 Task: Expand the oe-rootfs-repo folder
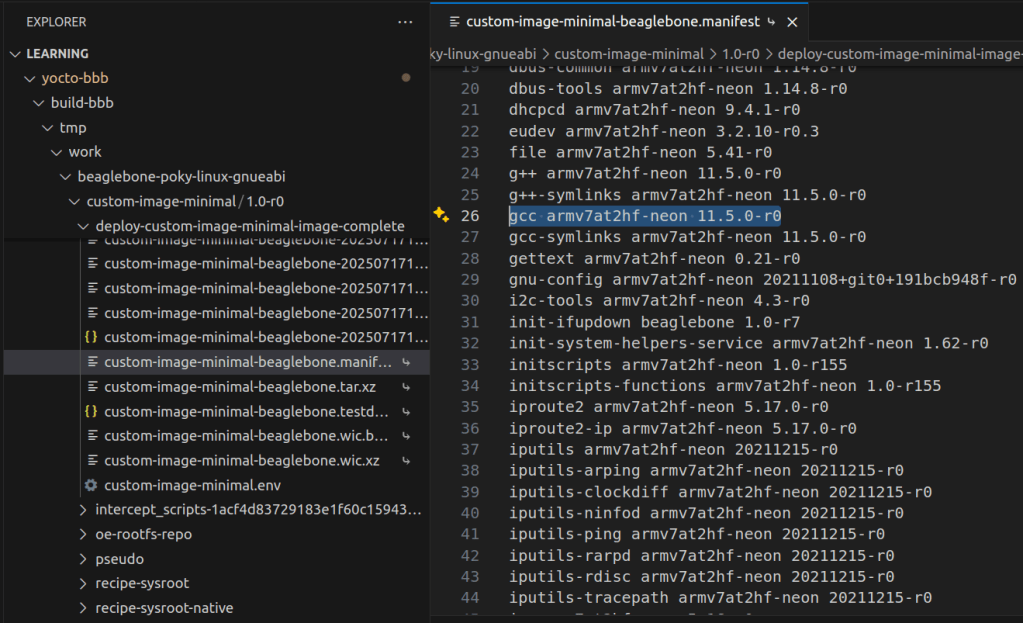tap(84, 534)
